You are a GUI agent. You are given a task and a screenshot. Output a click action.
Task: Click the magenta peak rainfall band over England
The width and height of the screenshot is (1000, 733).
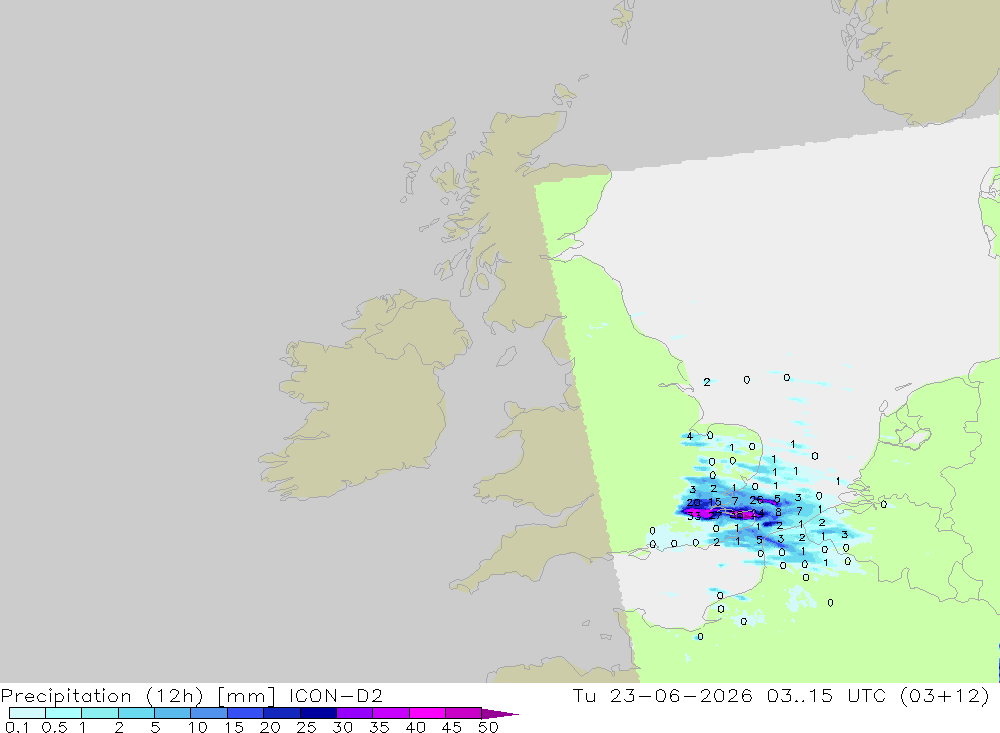721,513
